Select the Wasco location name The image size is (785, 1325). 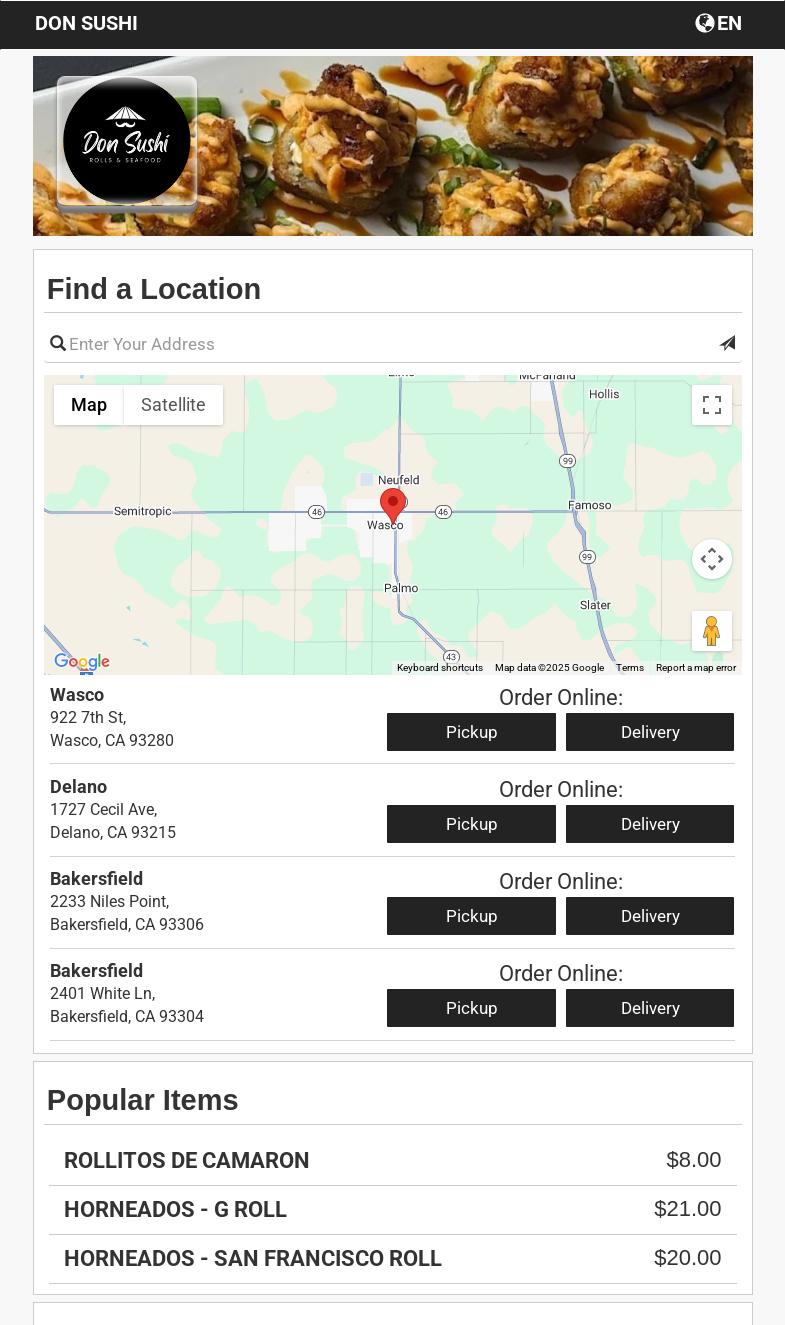[77, 695]
